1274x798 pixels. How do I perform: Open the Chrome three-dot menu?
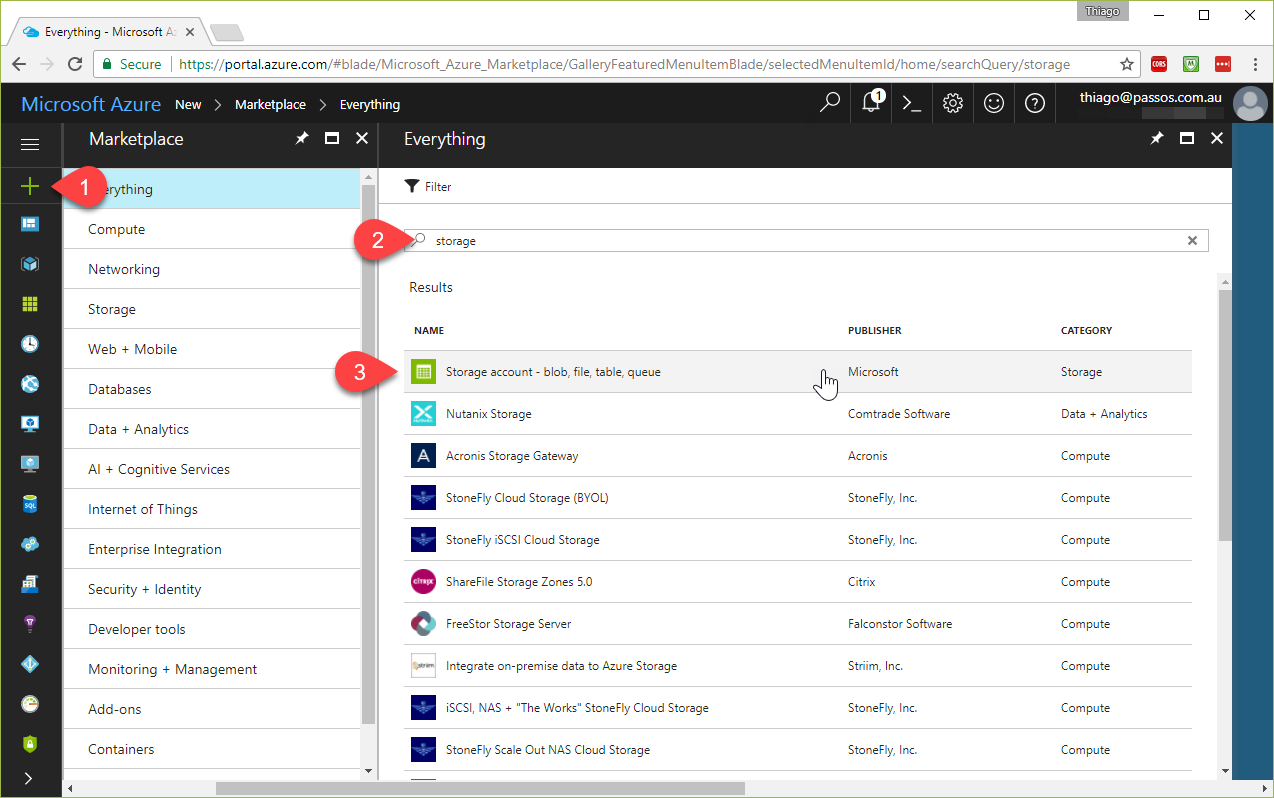1256,64
